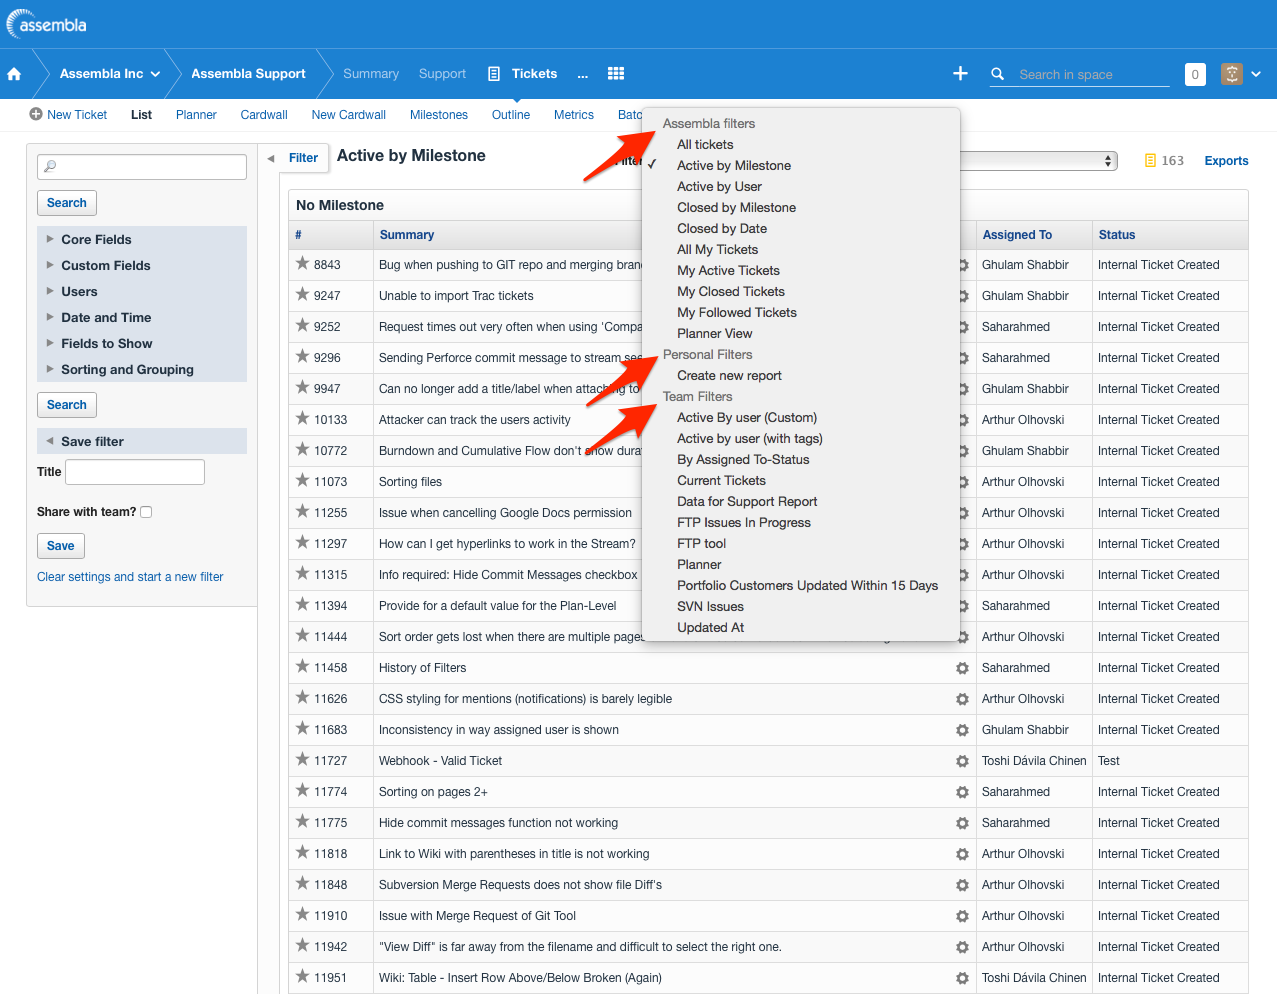
Task: Choose Closed by Milestone filter
Action: click(x=736, y=207)
